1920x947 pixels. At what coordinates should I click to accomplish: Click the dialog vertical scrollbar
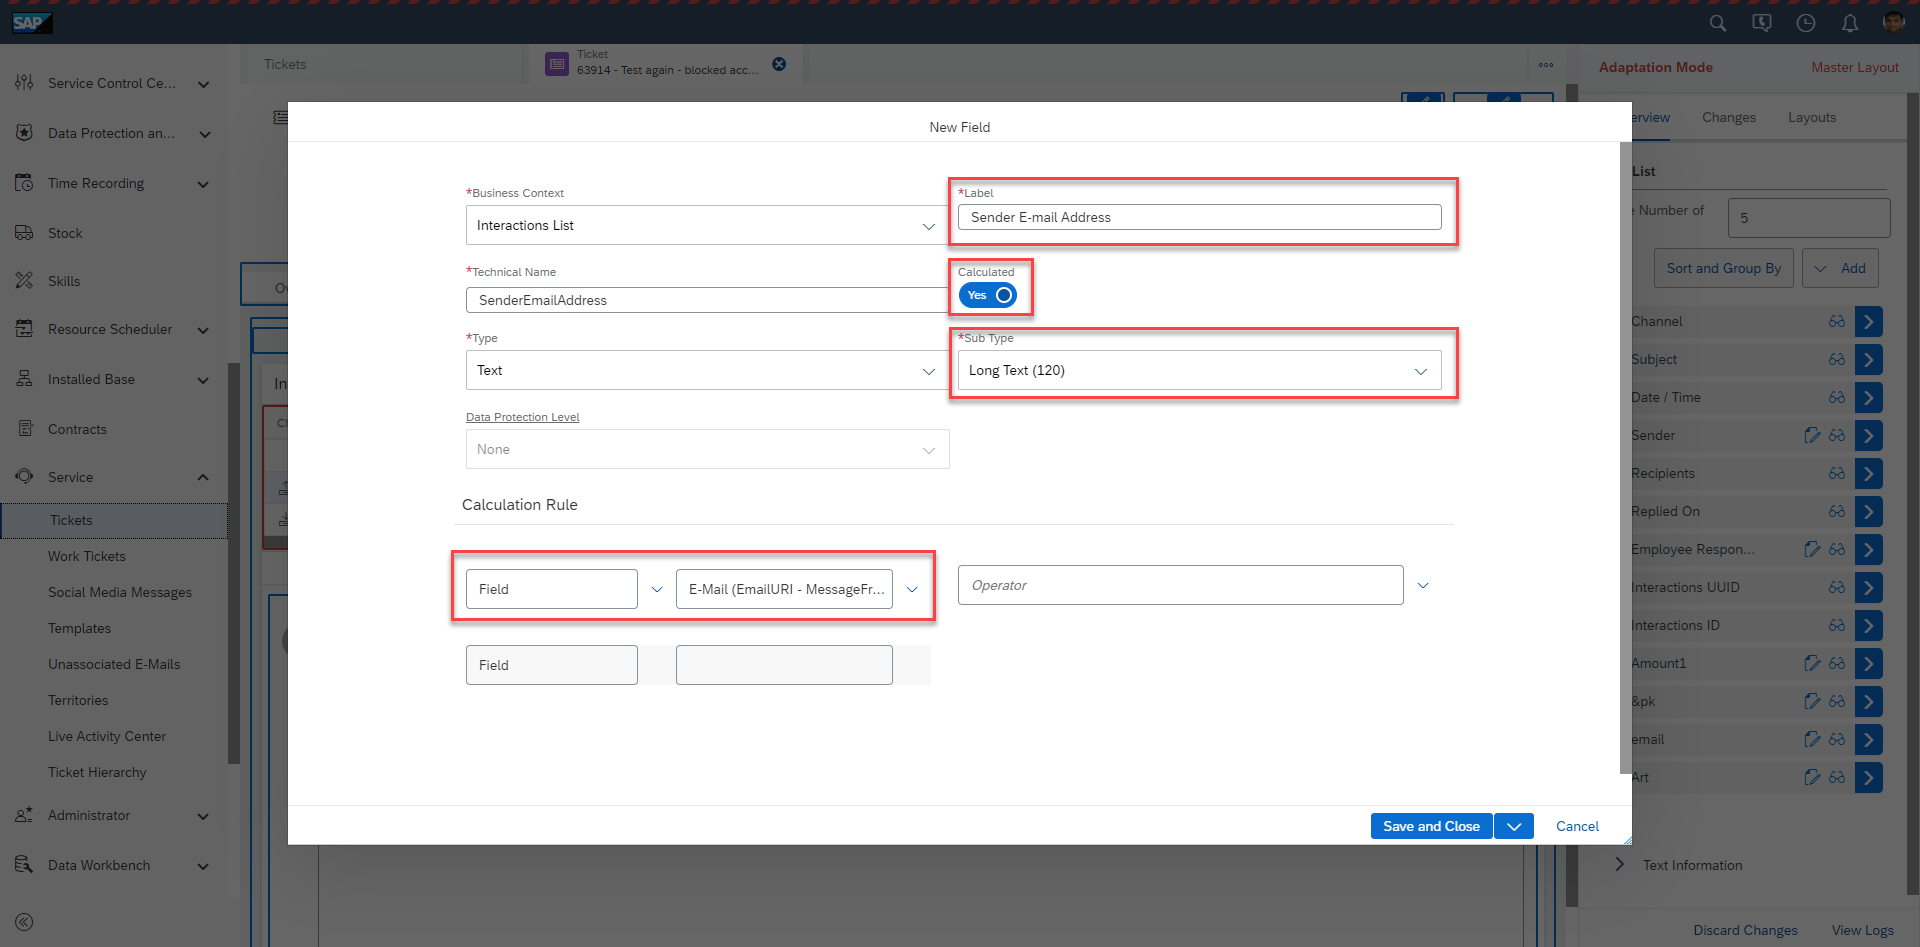[x=1625, y=458]
